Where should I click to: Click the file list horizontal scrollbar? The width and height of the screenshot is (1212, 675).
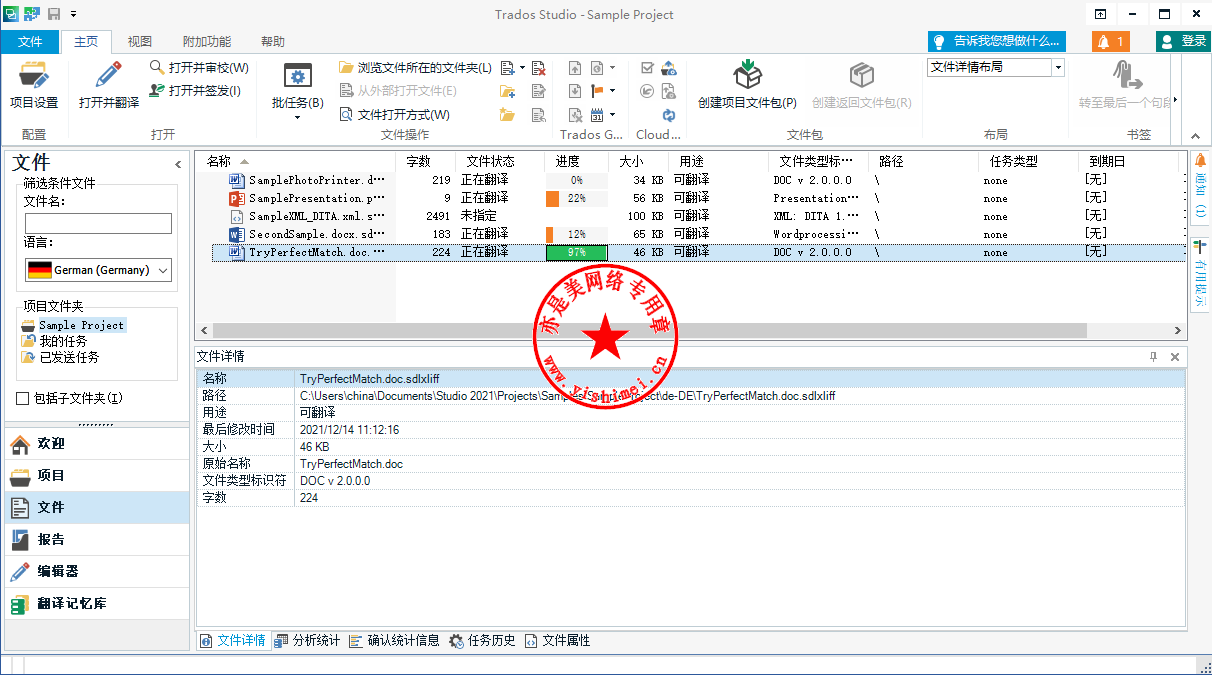point(650,330)
